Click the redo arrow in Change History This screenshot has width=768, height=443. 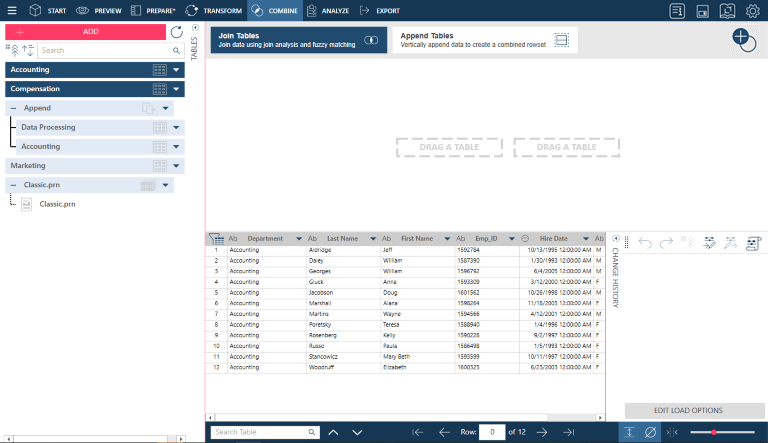coord(667,243)
